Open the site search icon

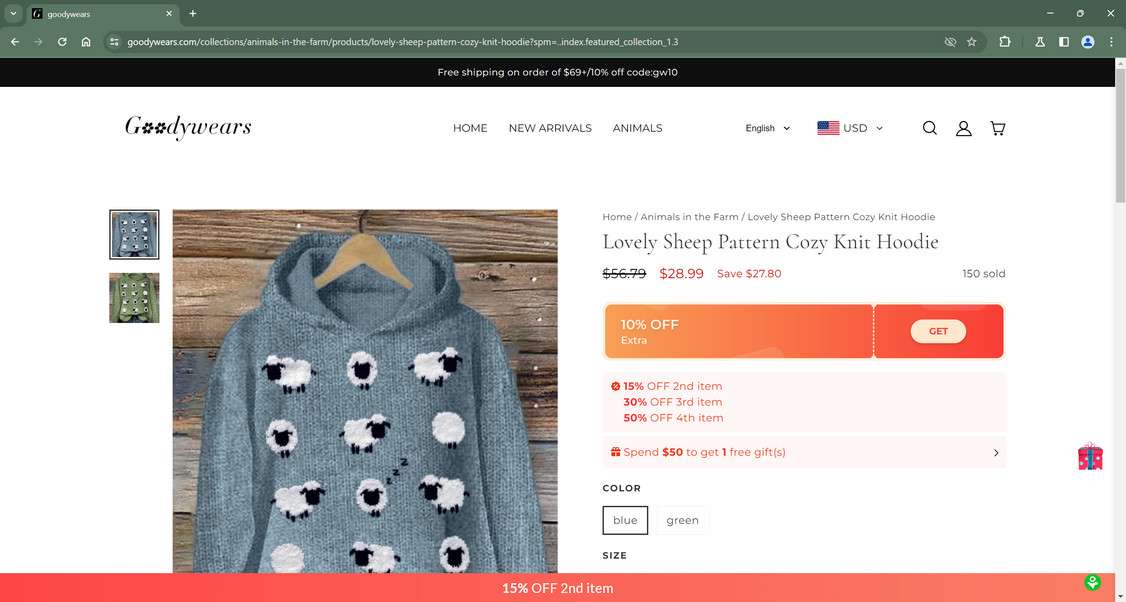[x=930, y=128]
